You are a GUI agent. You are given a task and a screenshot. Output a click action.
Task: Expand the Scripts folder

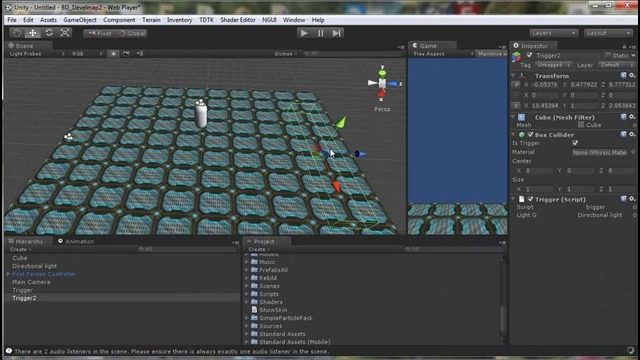(247, 294)
